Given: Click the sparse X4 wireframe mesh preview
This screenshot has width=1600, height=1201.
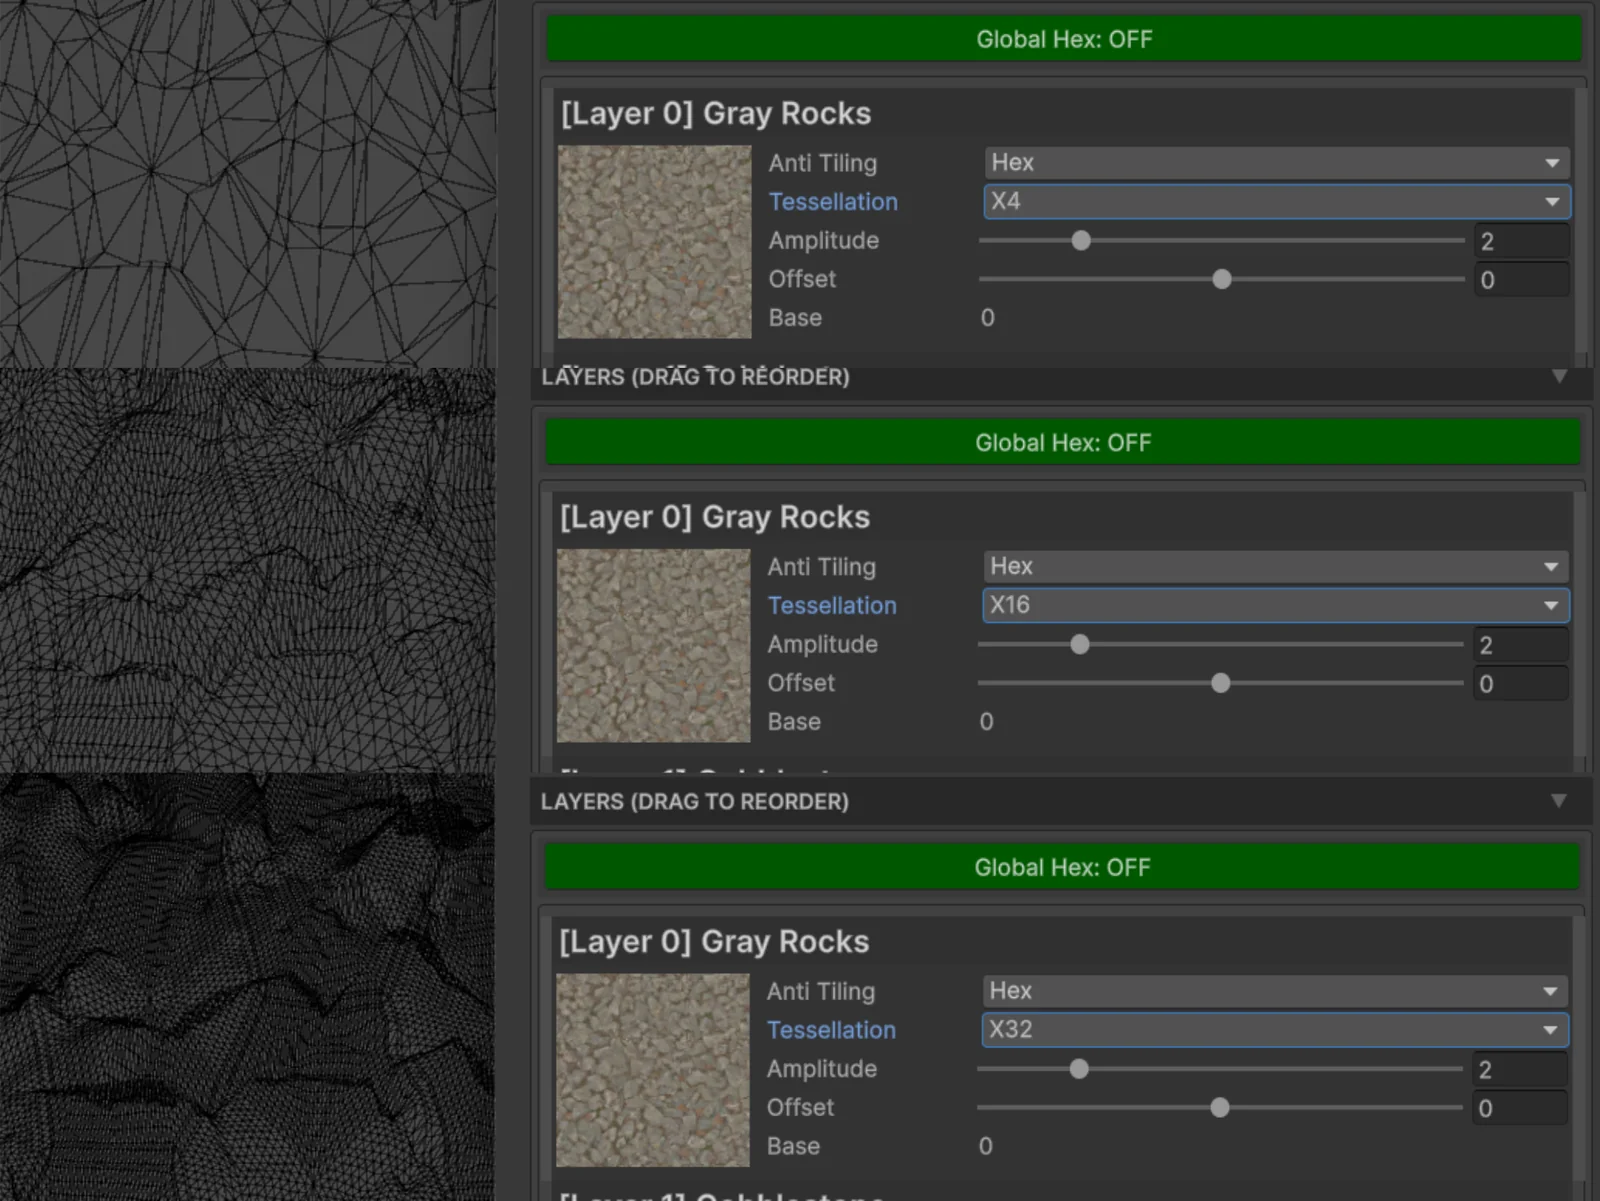Looking at the screenshot, I should pyautogui.click(x=248, y=183).
